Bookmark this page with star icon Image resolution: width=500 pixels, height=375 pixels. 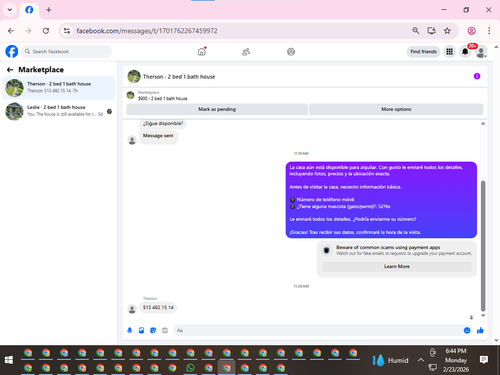click(x=447, y=31)
